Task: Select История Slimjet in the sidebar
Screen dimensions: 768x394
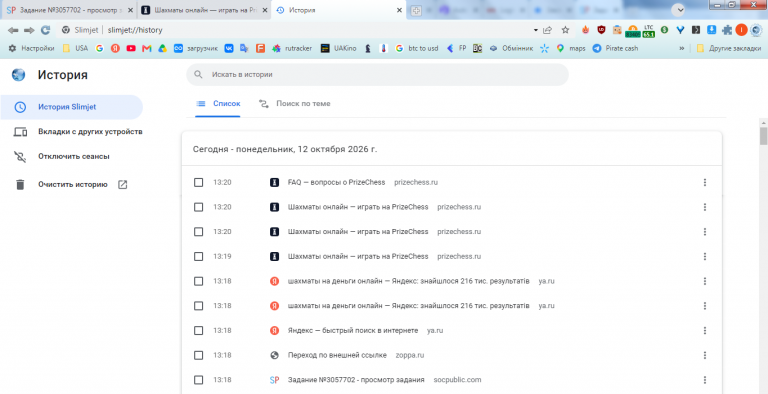Action: pyautogui.click(x=72, y=107)
